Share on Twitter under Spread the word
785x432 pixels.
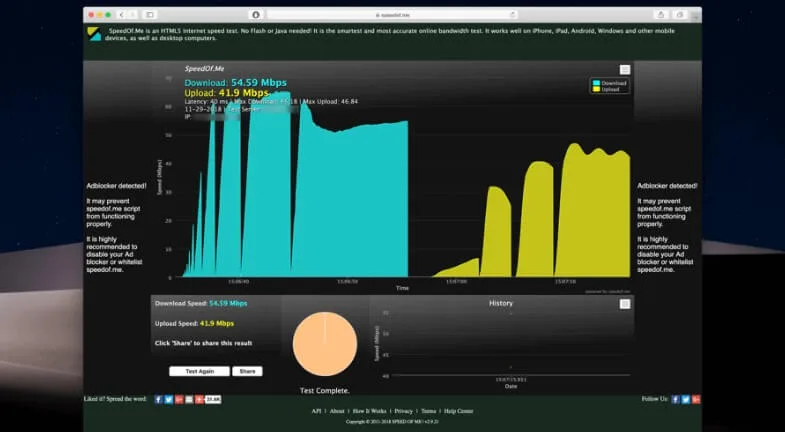coord(169,399)
